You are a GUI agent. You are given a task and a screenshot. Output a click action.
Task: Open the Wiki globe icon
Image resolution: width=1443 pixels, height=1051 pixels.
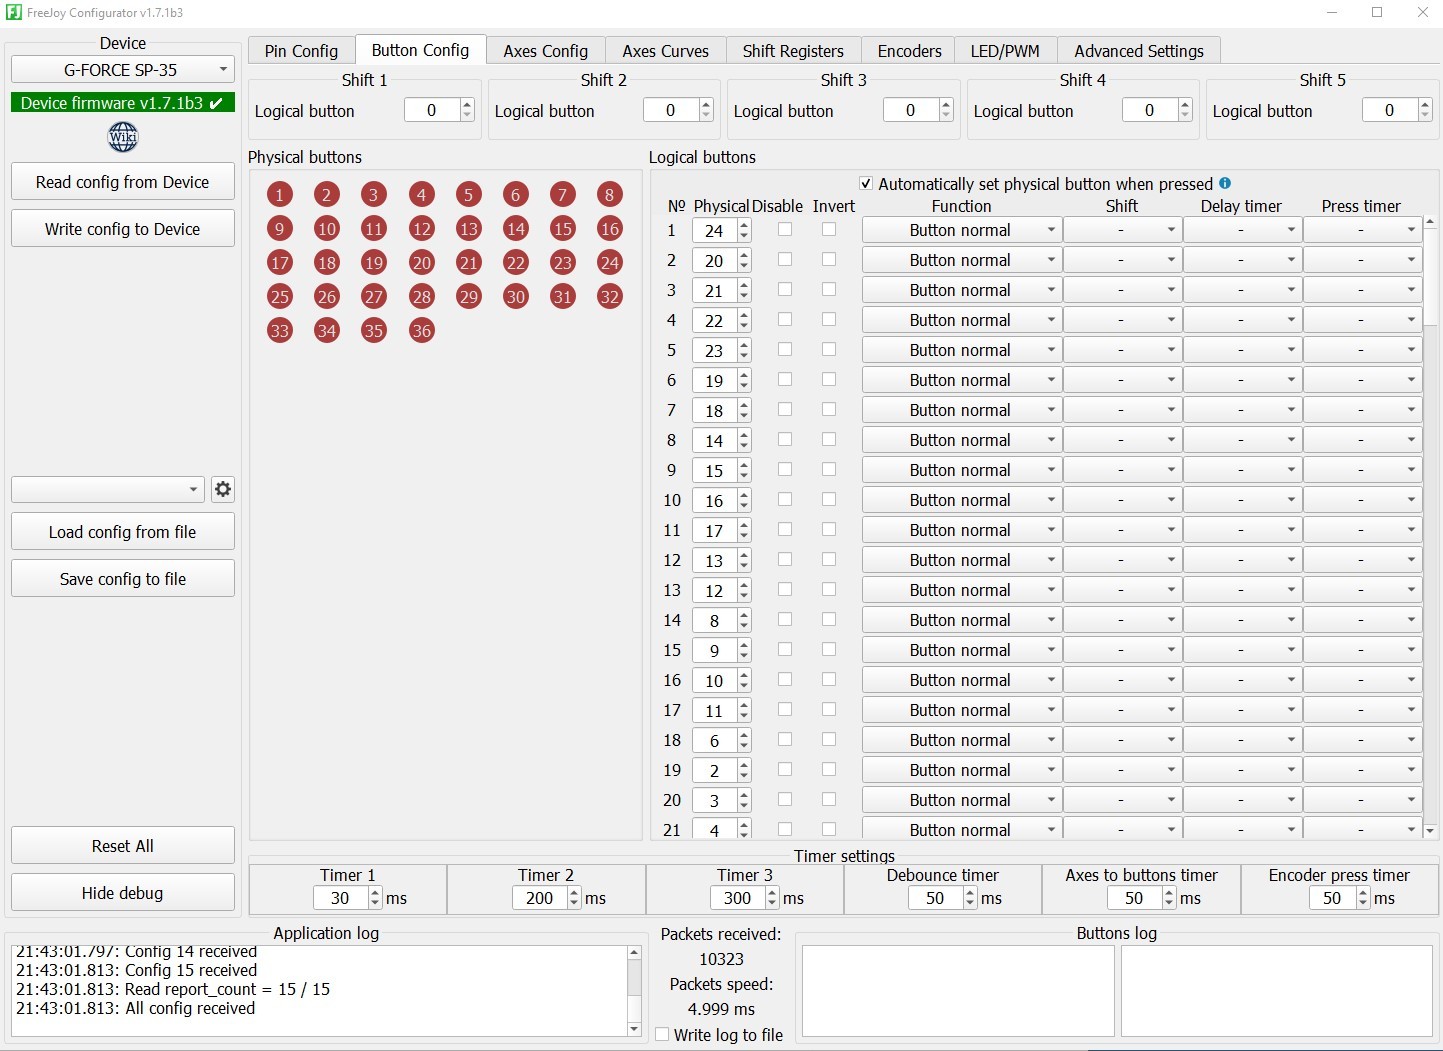click(123, 137)
